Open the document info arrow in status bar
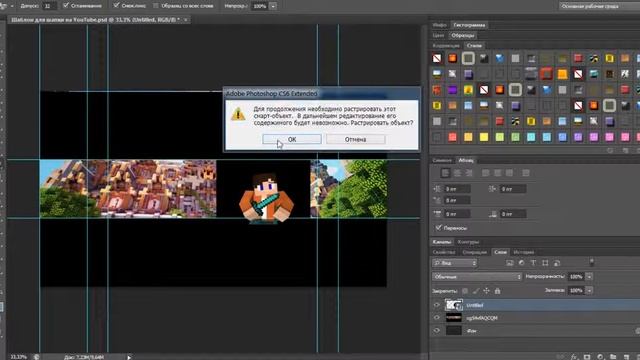 (129, 357)
